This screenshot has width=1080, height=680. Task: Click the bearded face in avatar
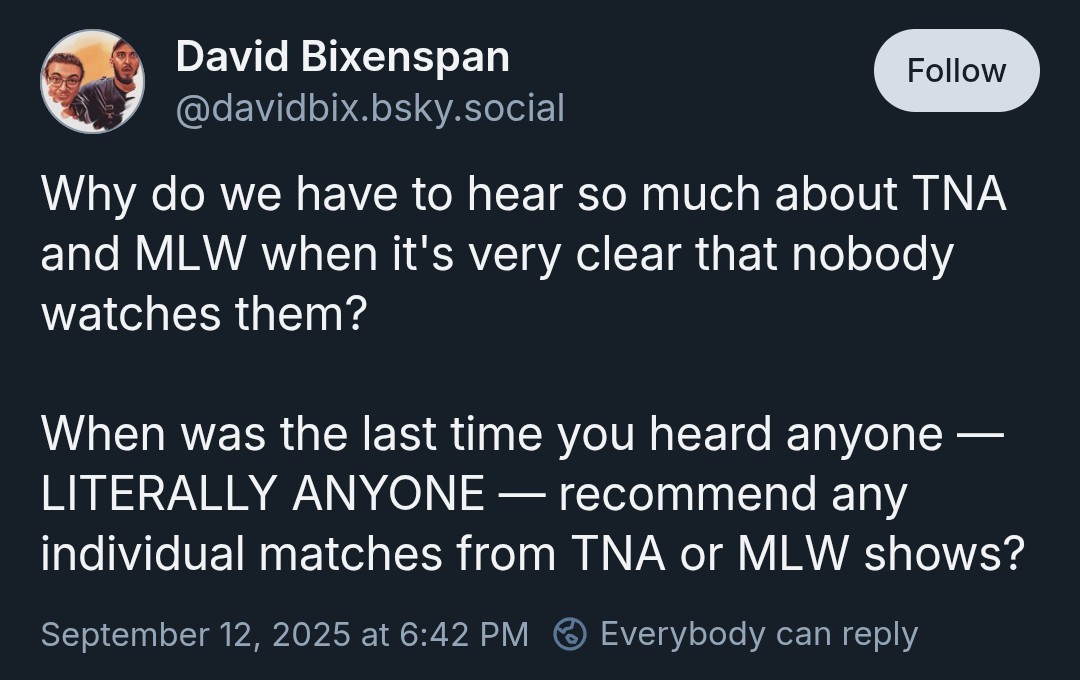point(118,72)
